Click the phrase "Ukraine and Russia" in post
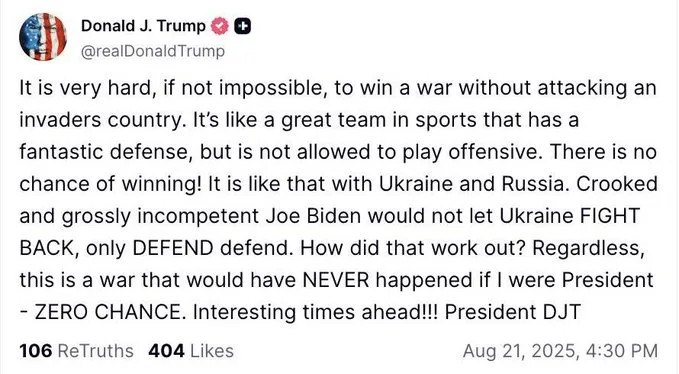 (472, 184)
